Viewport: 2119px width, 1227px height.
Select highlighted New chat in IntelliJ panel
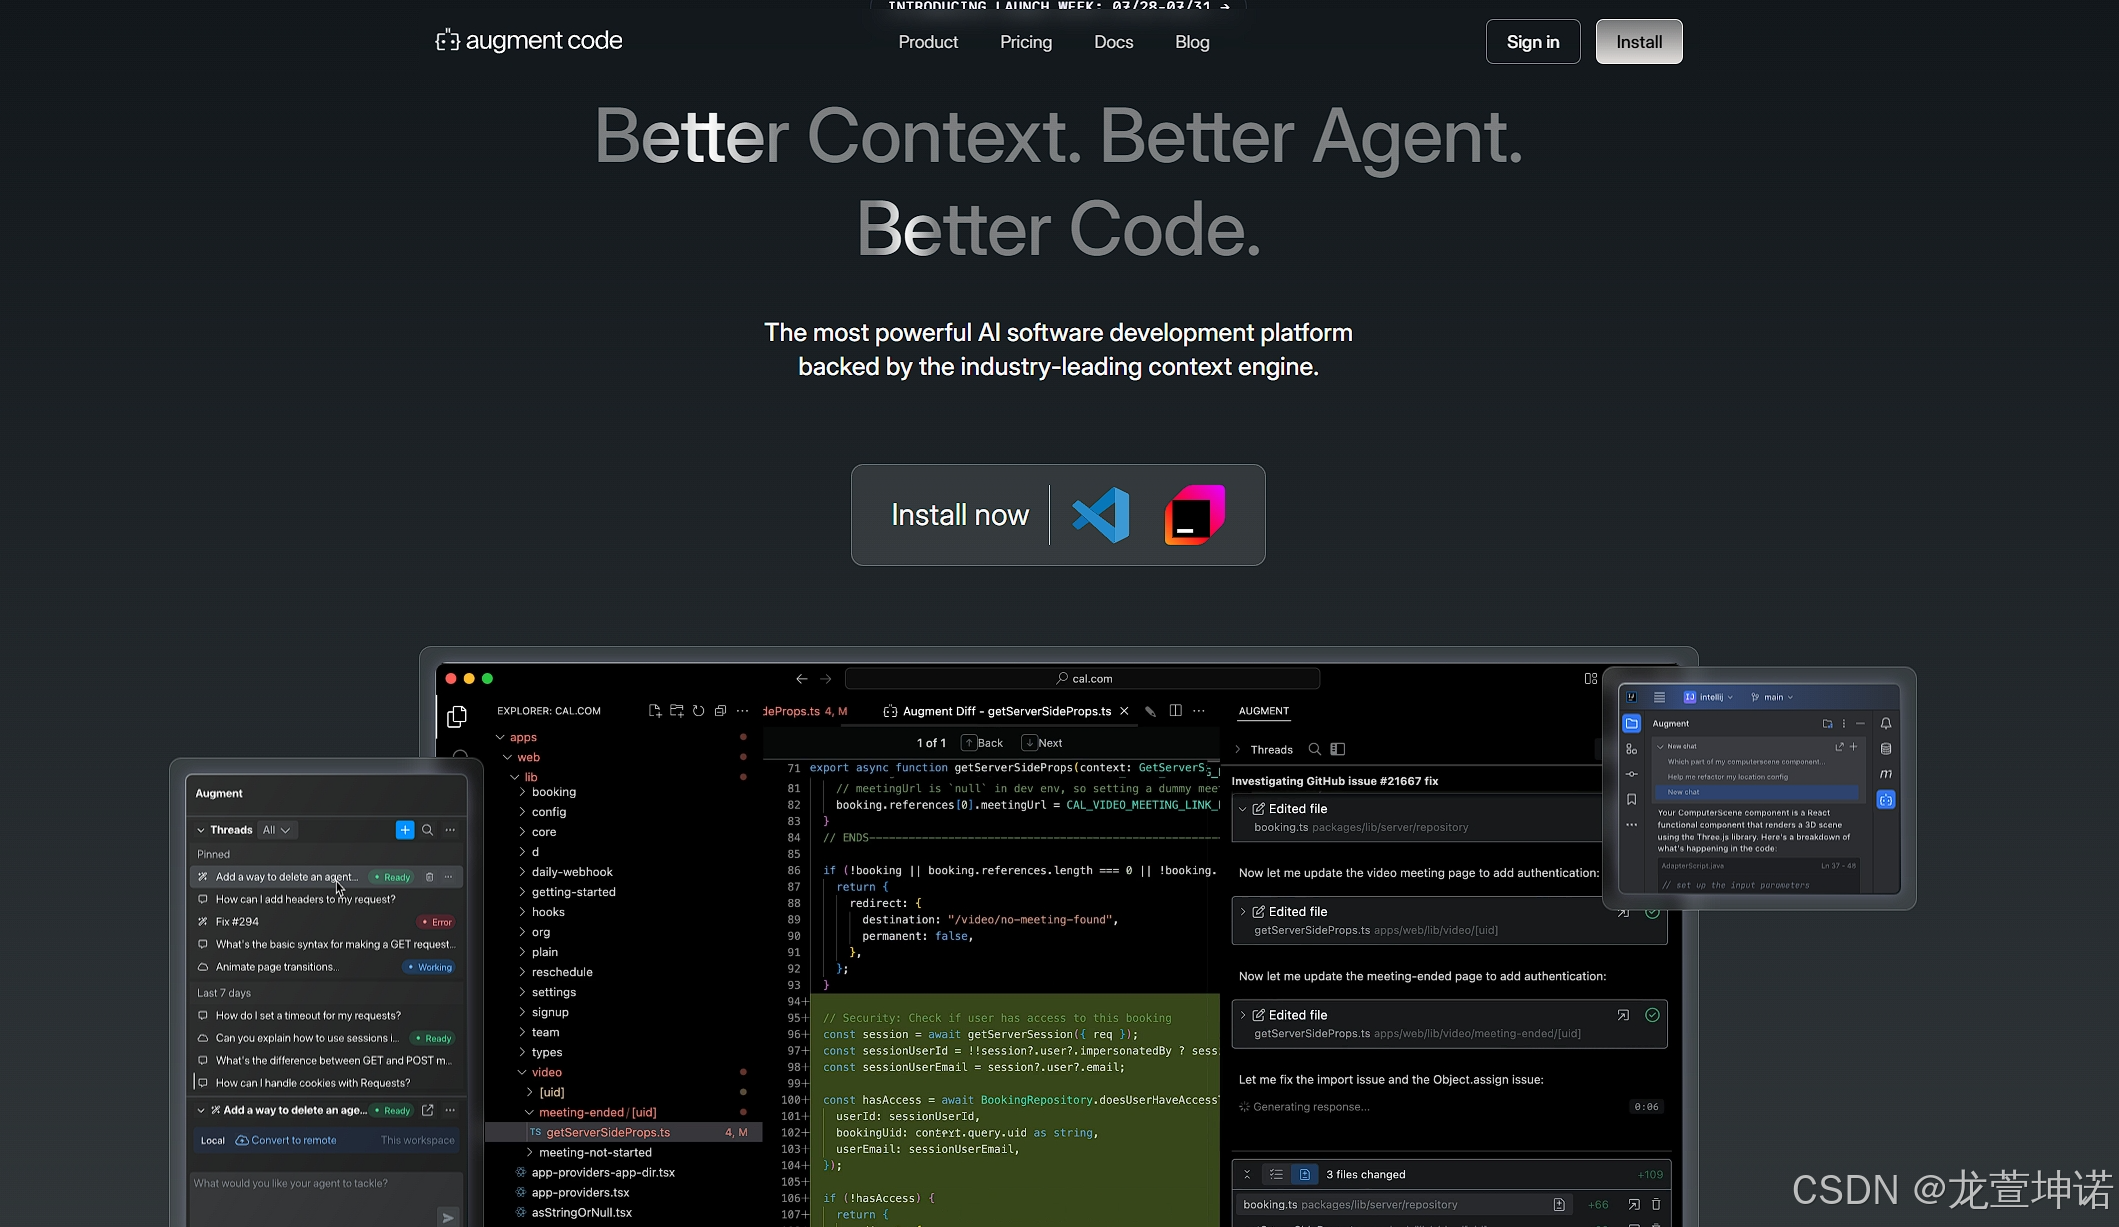[x=1757, y=792]
